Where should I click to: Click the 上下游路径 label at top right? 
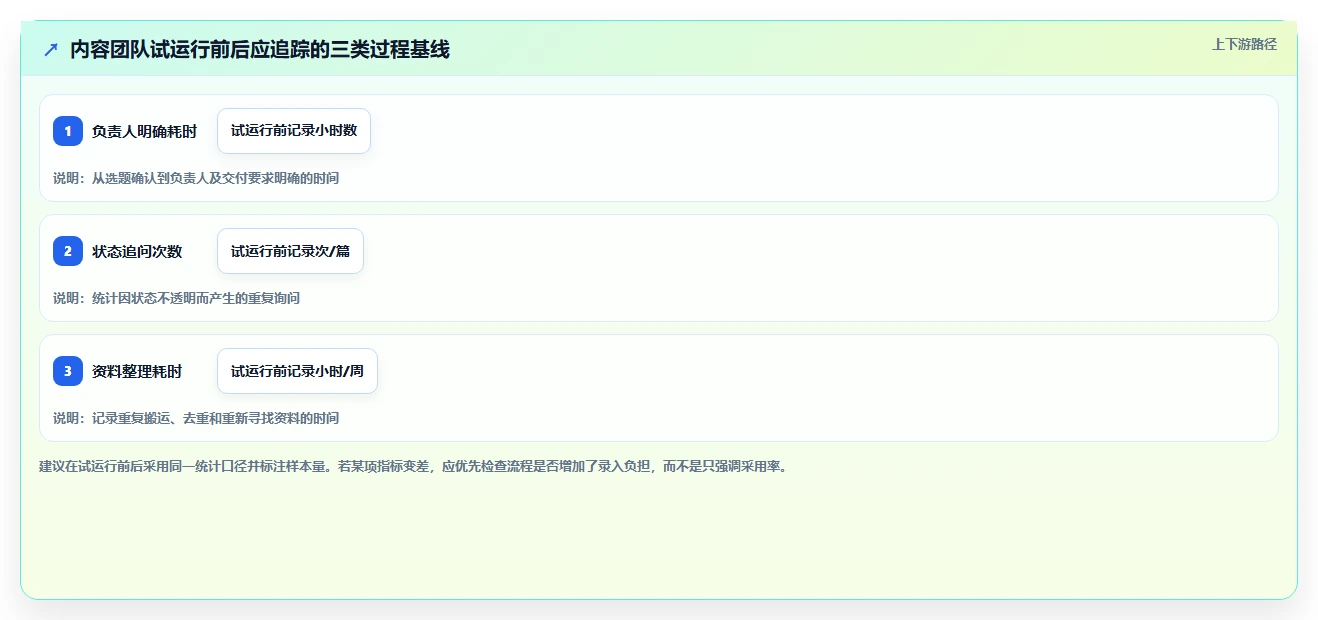coord(1244,44)
